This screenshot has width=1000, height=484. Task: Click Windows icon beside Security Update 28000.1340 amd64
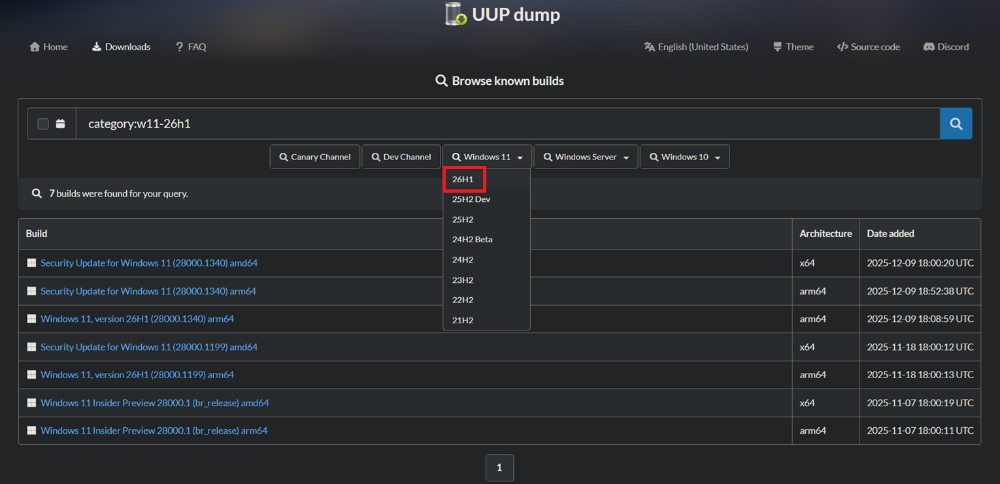[x=31, y=263]
